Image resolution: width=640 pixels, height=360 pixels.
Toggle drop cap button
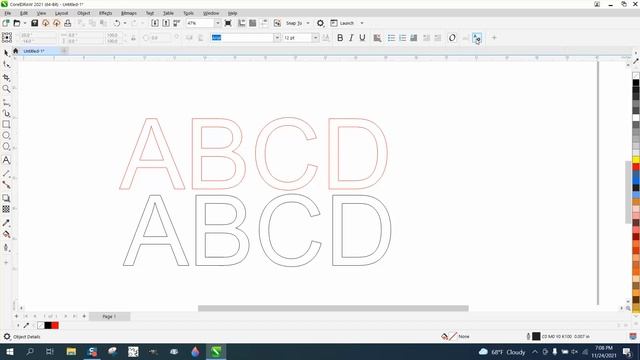coord(413,38)
